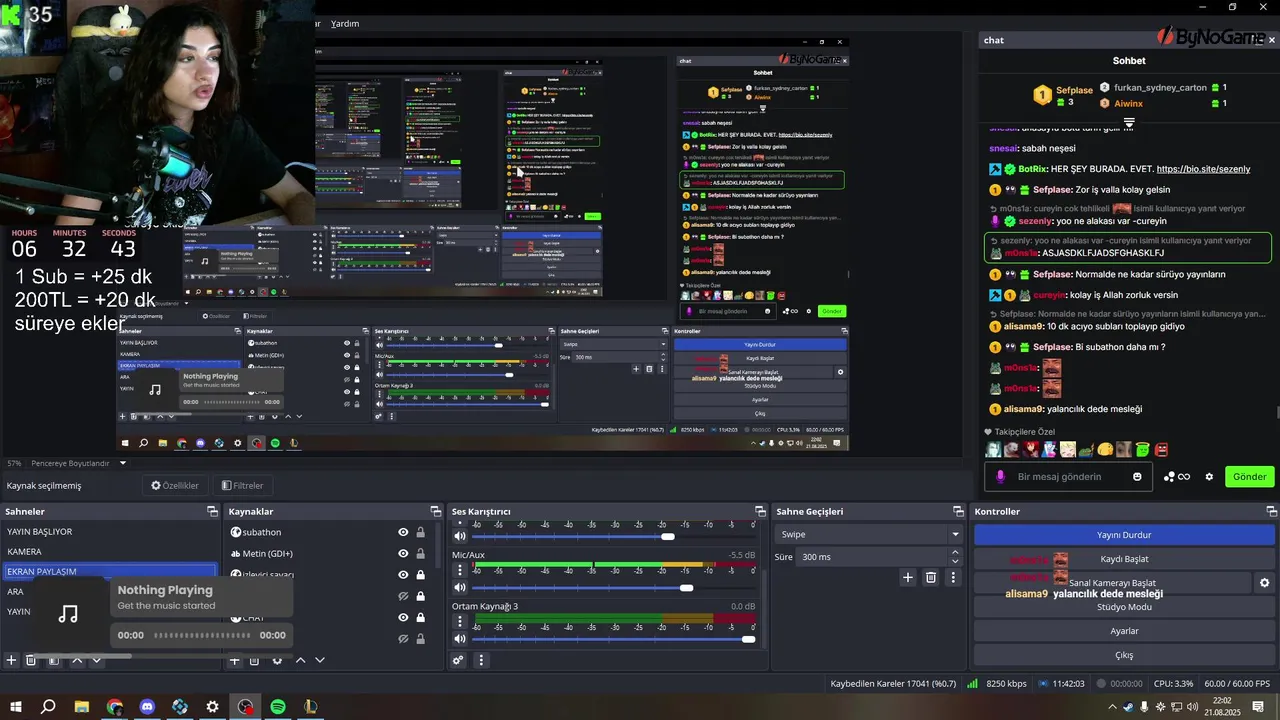Open notification center in system tray
This screenshot has height=720, width=1280.
pos(1258,707)
